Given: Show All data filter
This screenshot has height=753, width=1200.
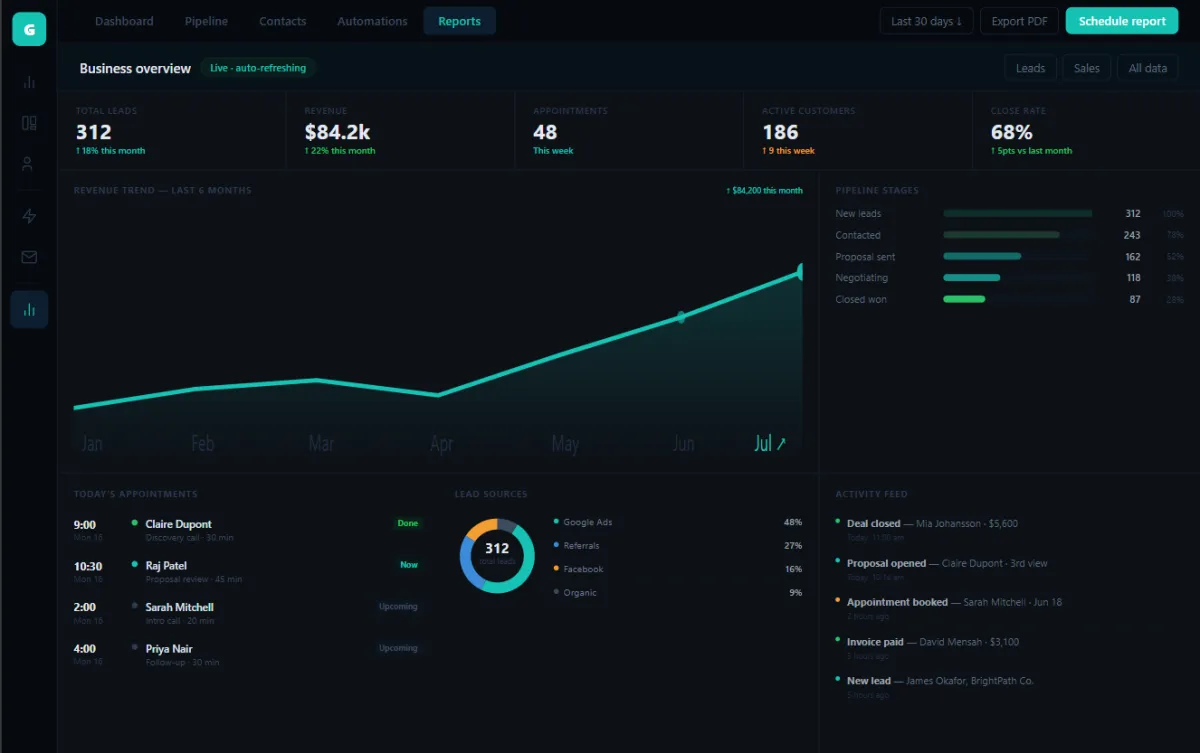Looking at the screenshot, I should tap(1148, 68).
